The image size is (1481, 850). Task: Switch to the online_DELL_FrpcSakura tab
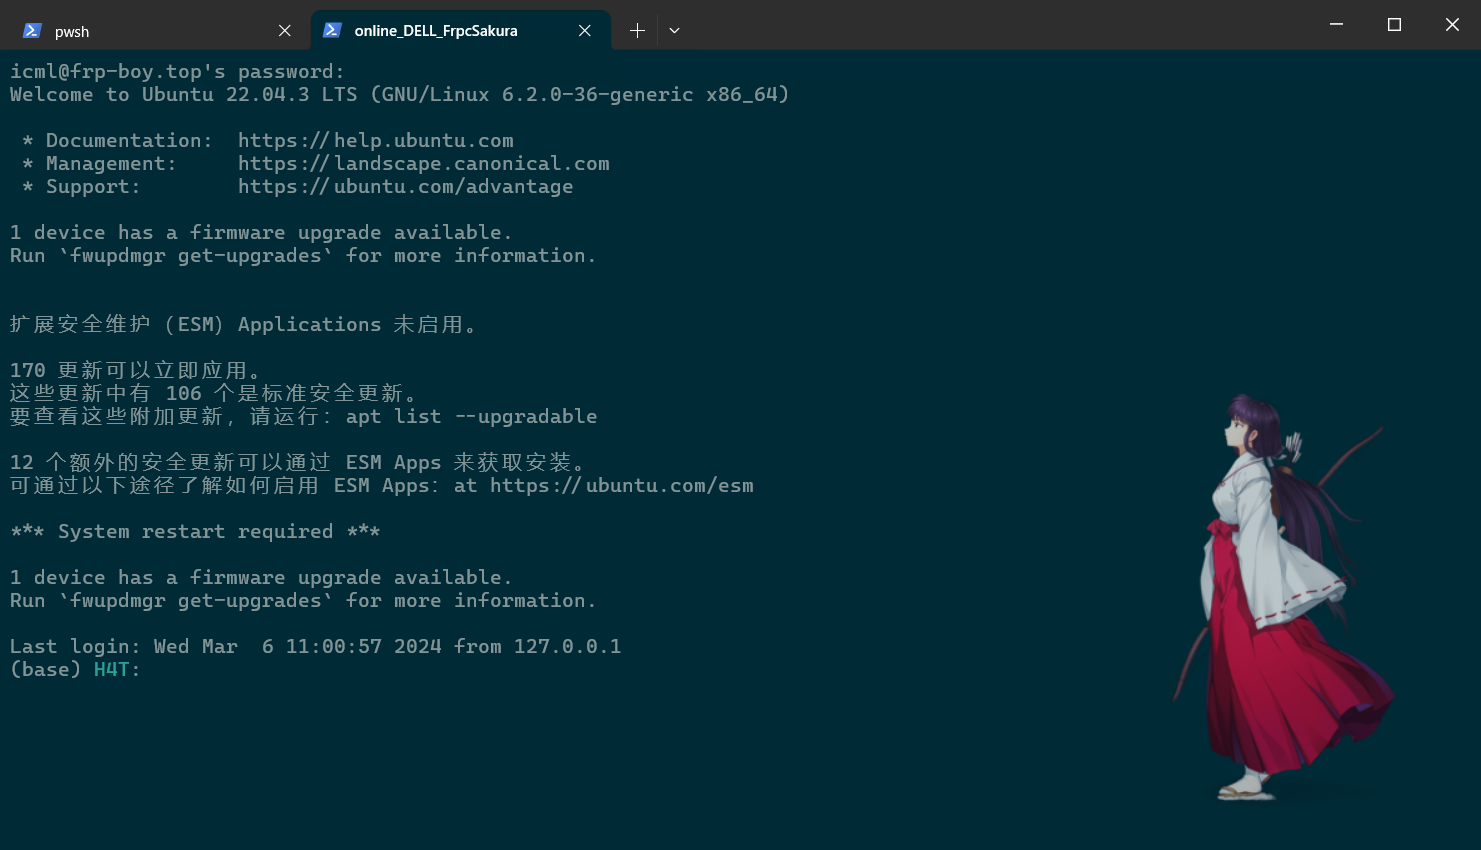tap(435, 31)
